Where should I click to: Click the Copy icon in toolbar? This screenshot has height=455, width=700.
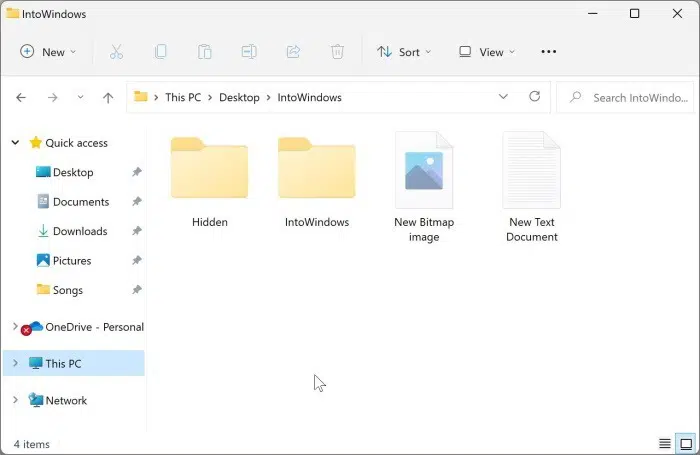(160, 52)
